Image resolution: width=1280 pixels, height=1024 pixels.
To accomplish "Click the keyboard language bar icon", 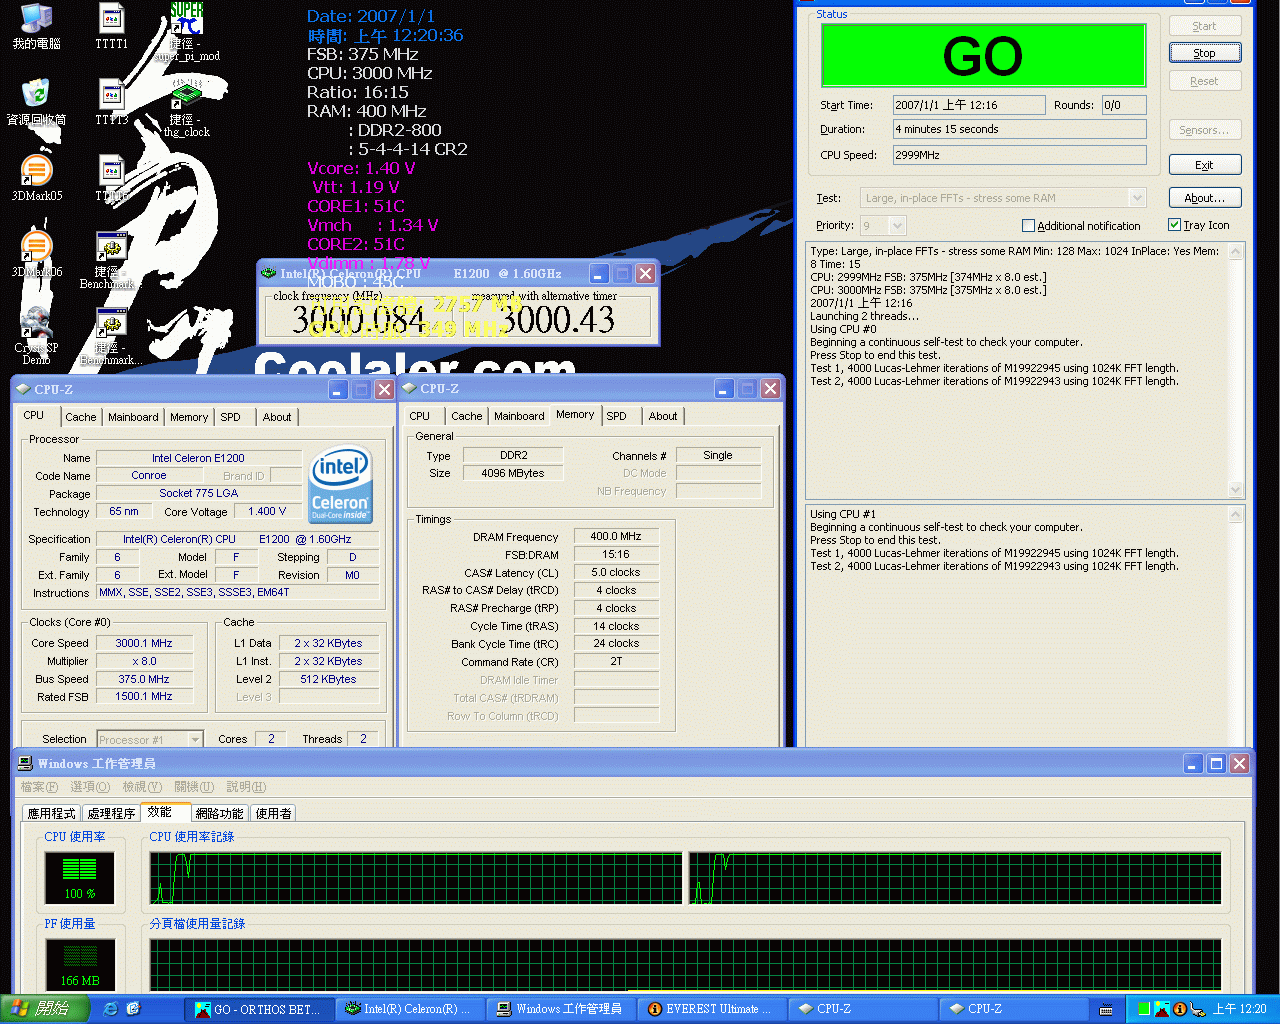I will (1106, 1009).
